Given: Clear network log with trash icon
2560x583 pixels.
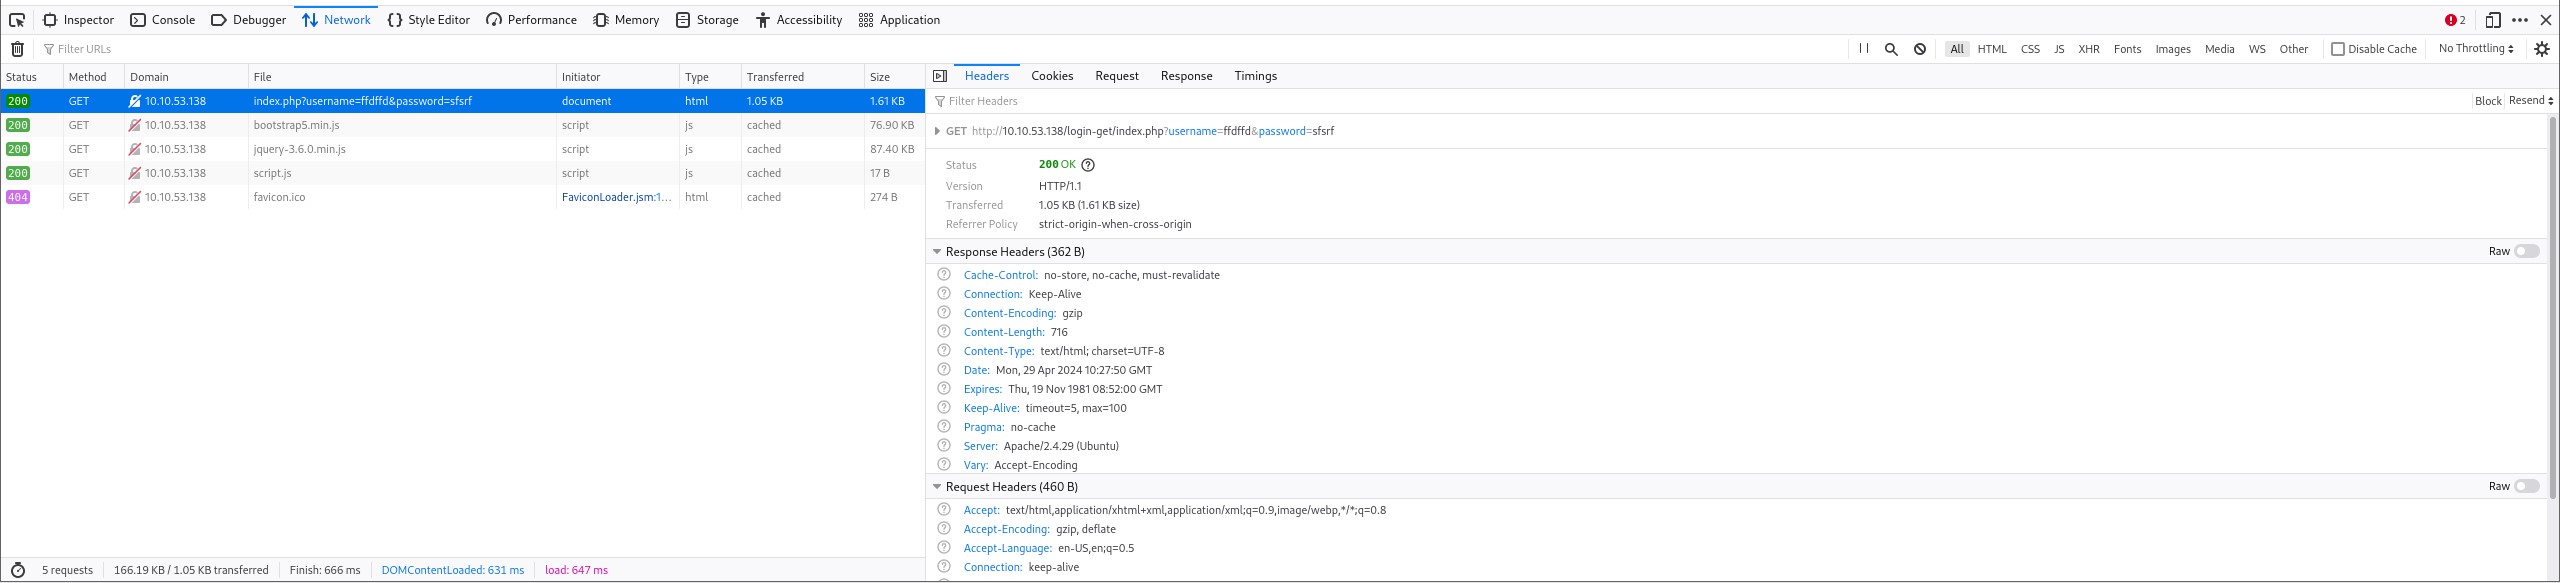Looking at the screenshot, I should (x=17, y=49).
